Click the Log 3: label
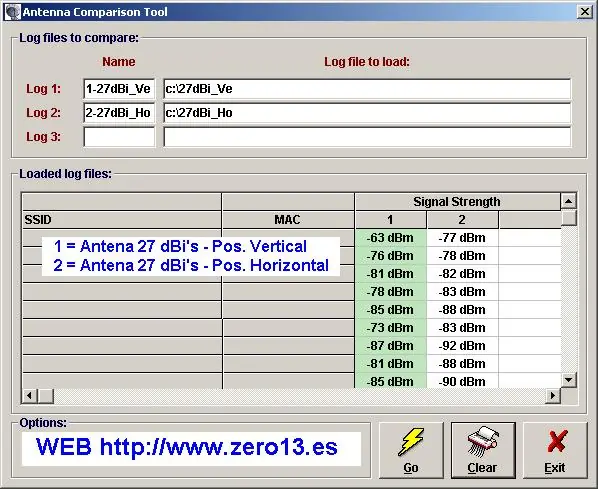Screen dimensions: 598x489 click(x=43, y=137)
